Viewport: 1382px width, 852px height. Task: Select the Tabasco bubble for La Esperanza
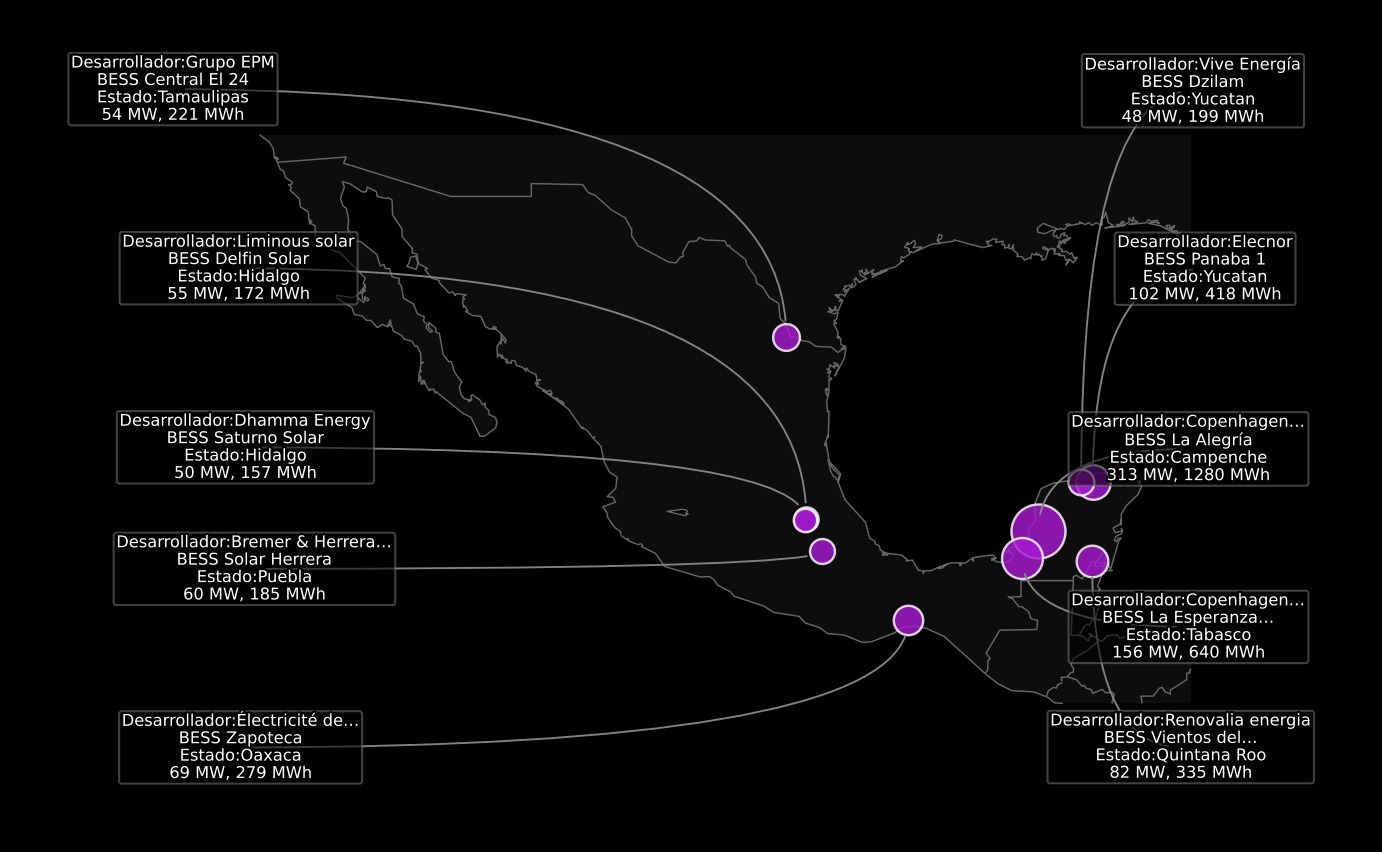pos(1022,558)
